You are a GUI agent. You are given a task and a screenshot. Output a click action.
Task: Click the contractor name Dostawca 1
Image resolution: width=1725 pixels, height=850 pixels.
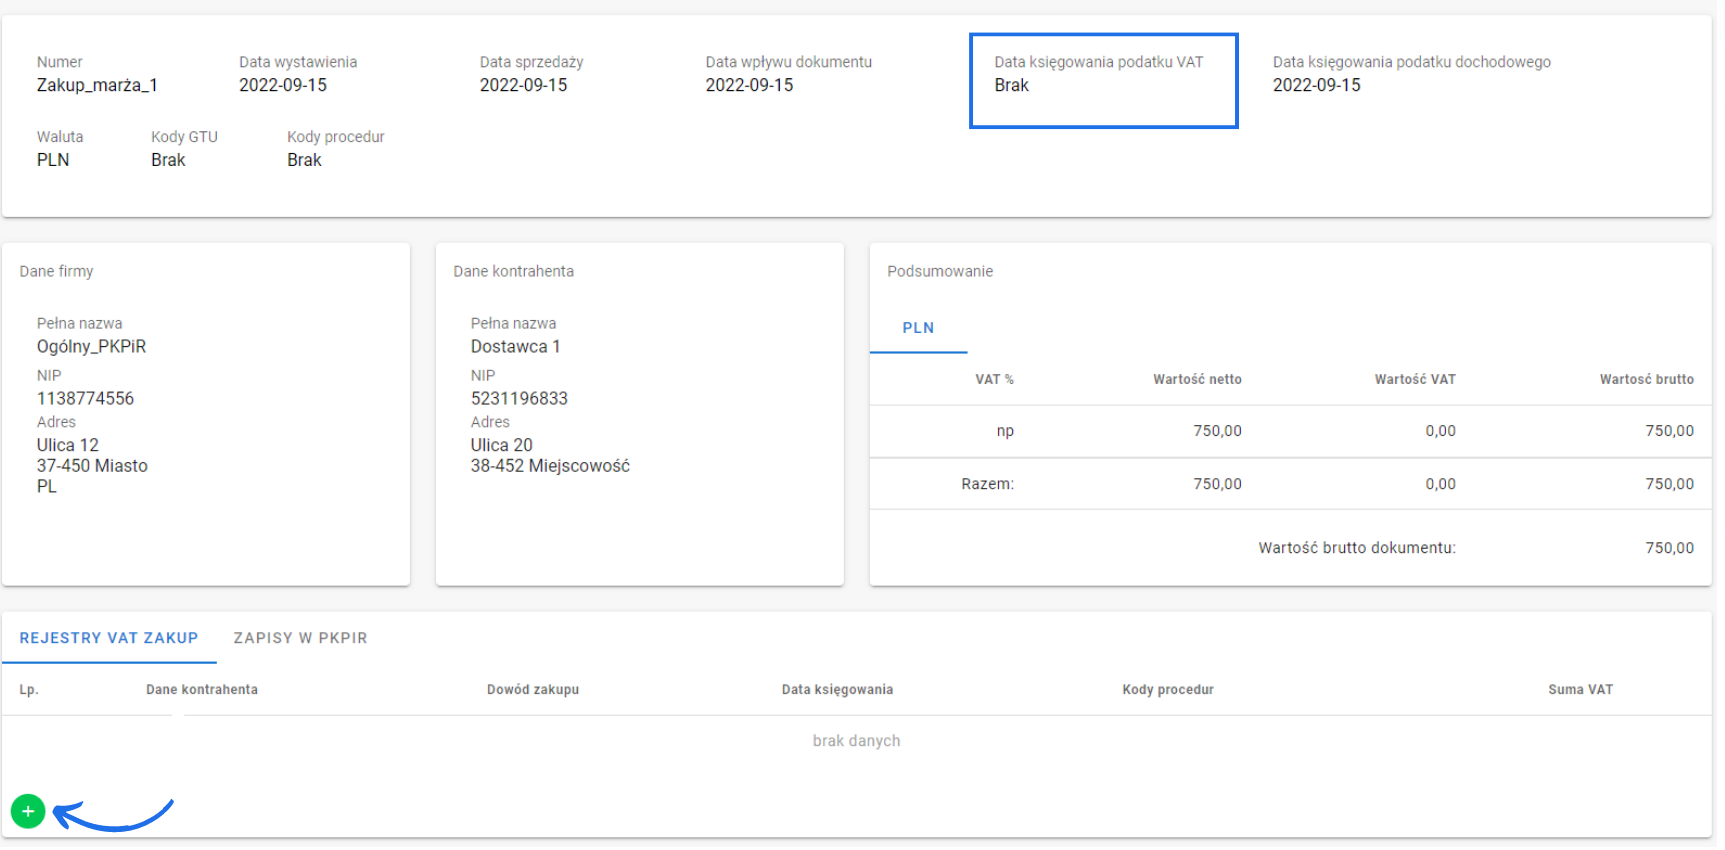[x=515, y=347]
